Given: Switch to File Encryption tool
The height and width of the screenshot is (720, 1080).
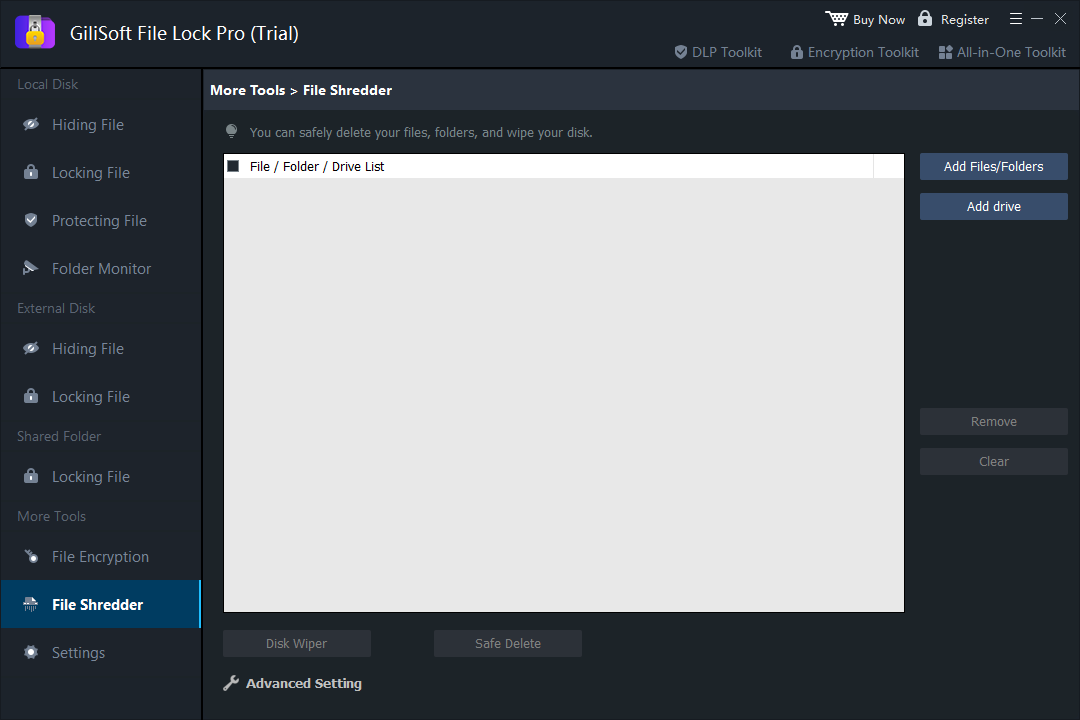Looking at the screenshot, I should (101, 557).
